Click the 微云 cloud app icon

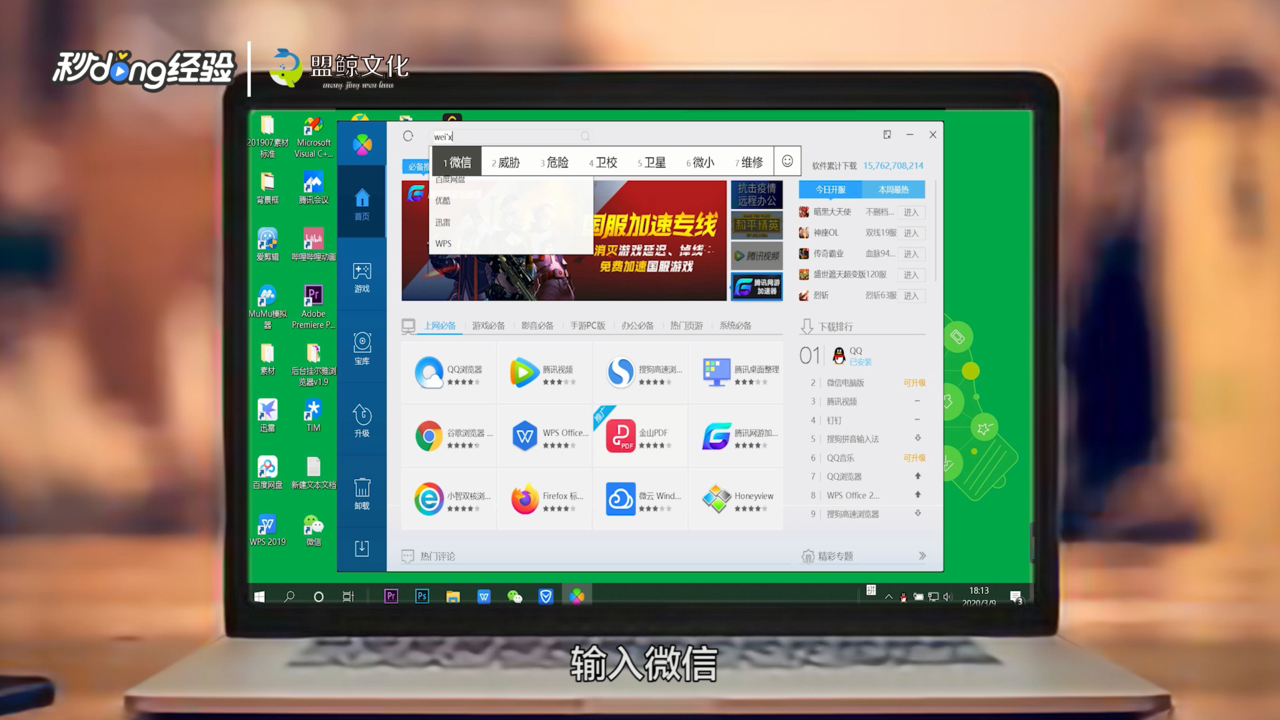[620, 499]
